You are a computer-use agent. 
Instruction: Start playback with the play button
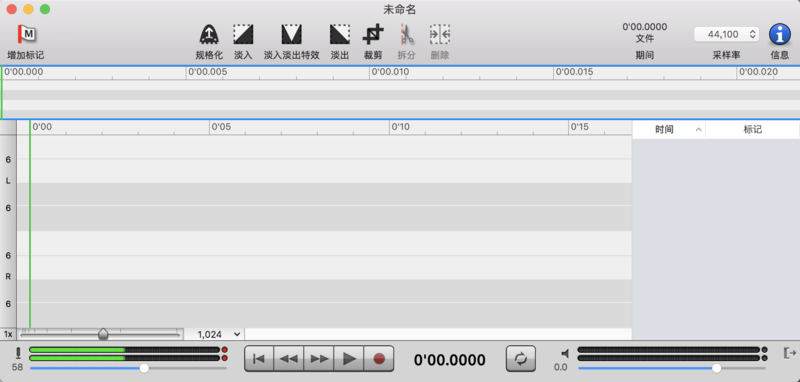coord(349,359)
